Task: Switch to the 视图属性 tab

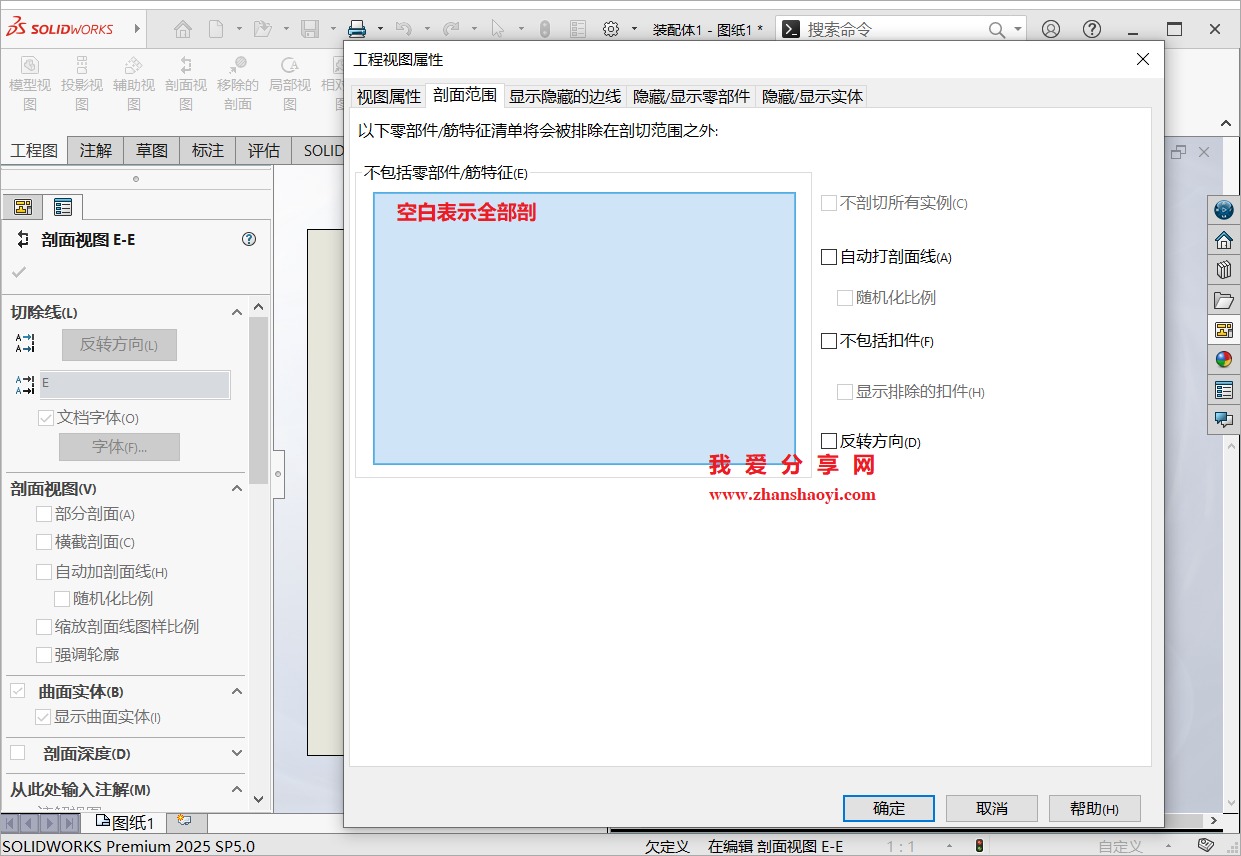Action: click(x=389, y=96)
